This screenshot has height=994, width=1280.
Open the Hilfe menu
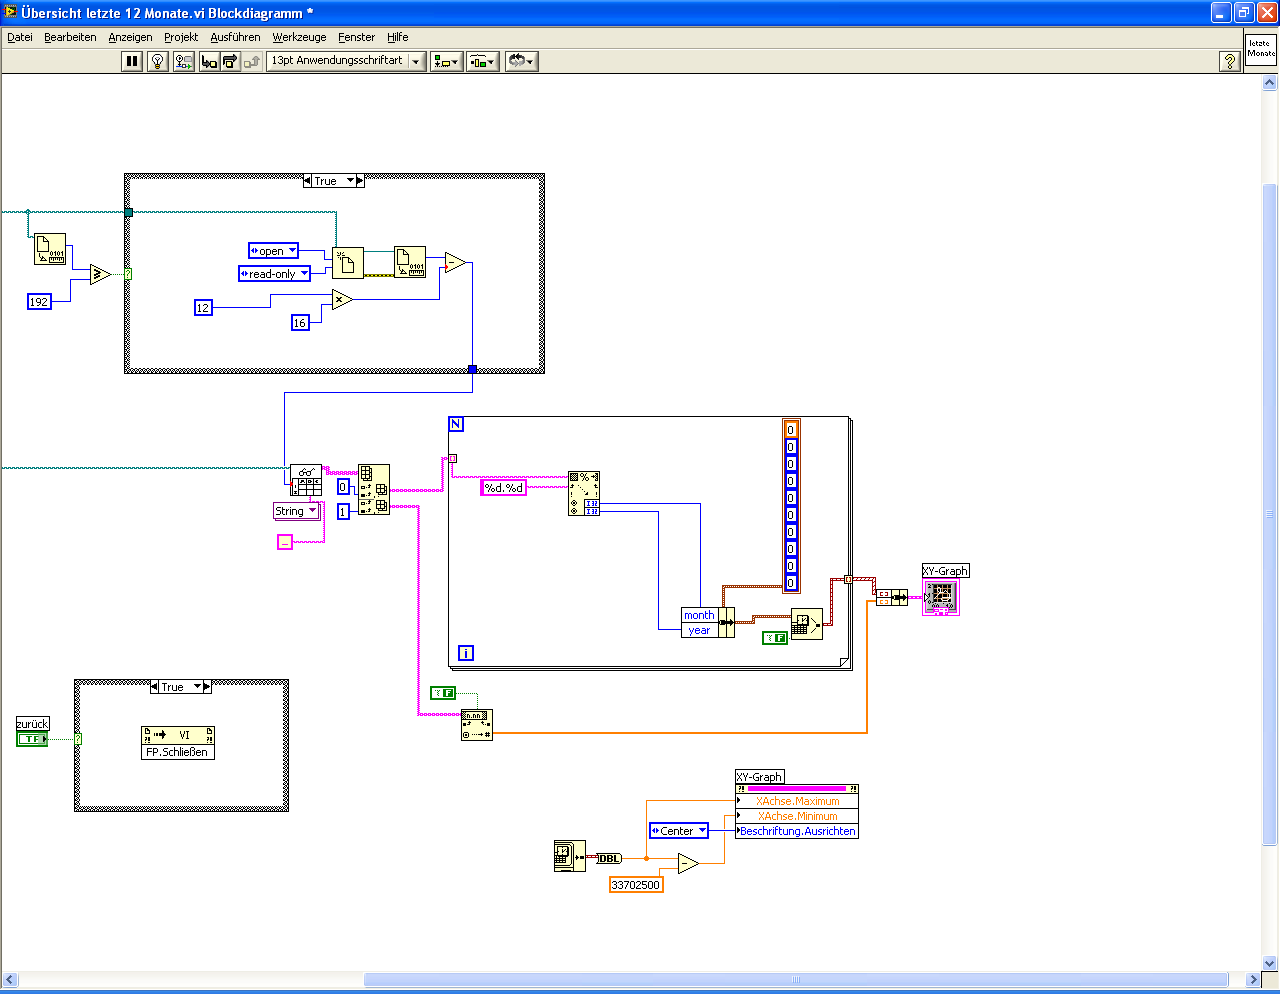(398, 37)
